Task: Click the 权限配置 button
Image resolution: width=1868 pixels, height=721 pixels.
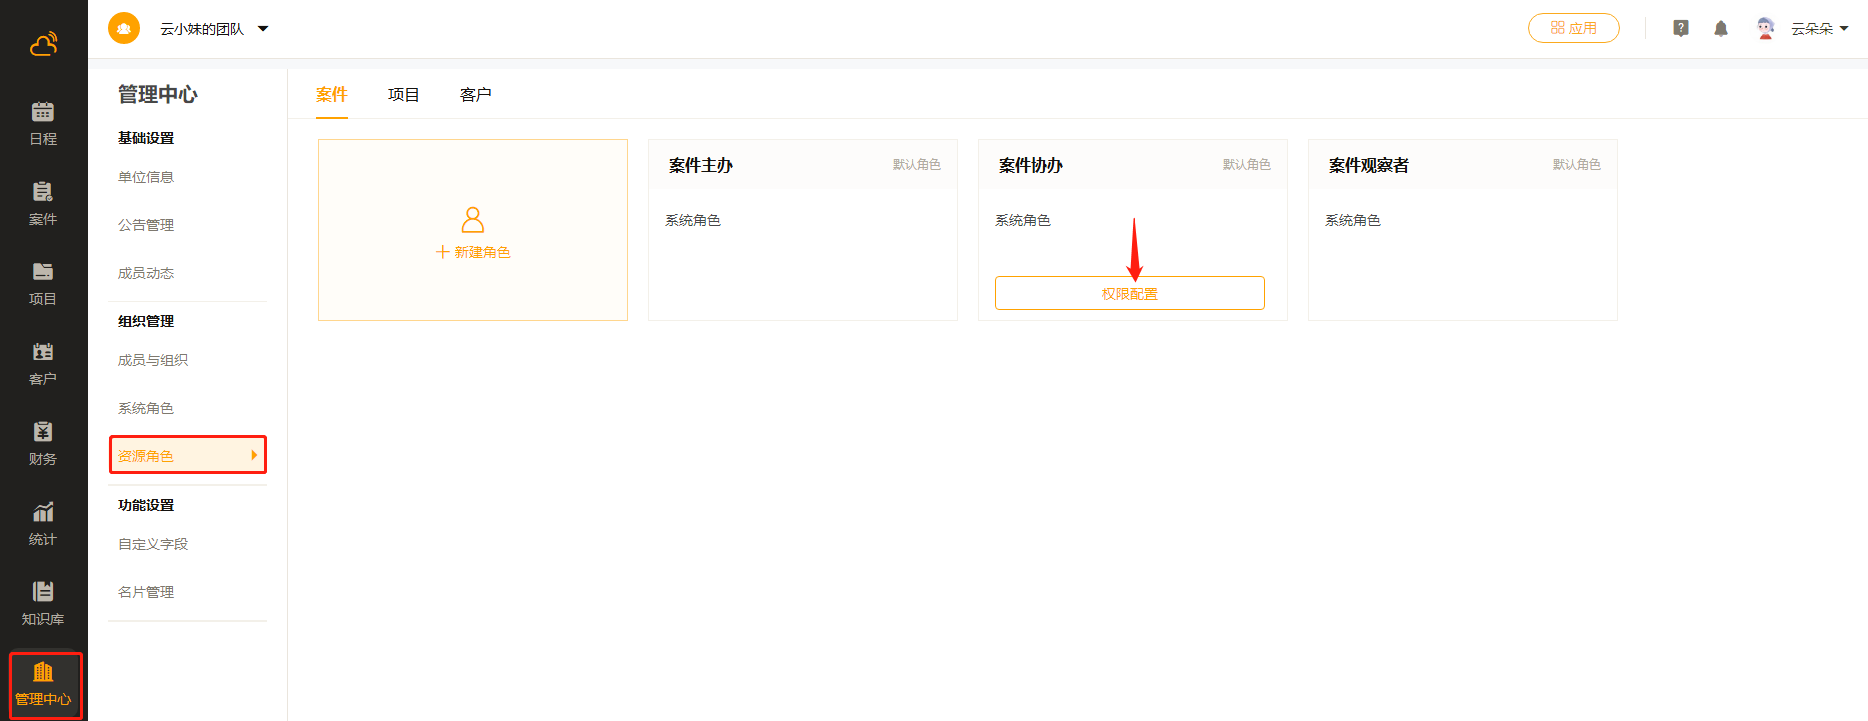Action: (x=1129, y=293)
